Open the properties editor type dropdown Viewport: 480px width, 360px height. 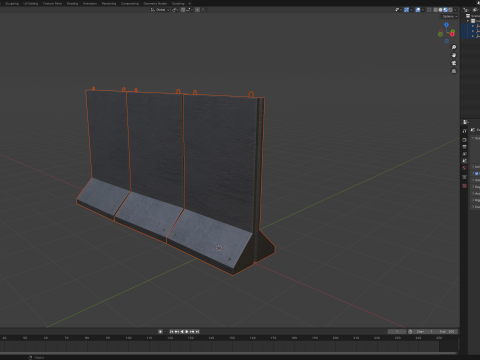466,122
